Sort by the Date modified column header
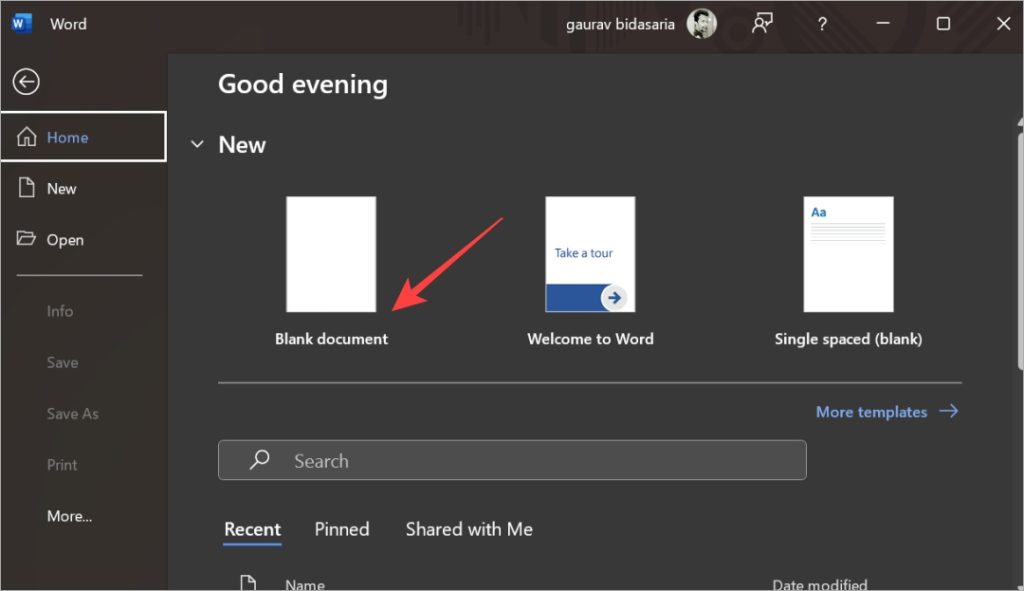 tap(820, 584)
